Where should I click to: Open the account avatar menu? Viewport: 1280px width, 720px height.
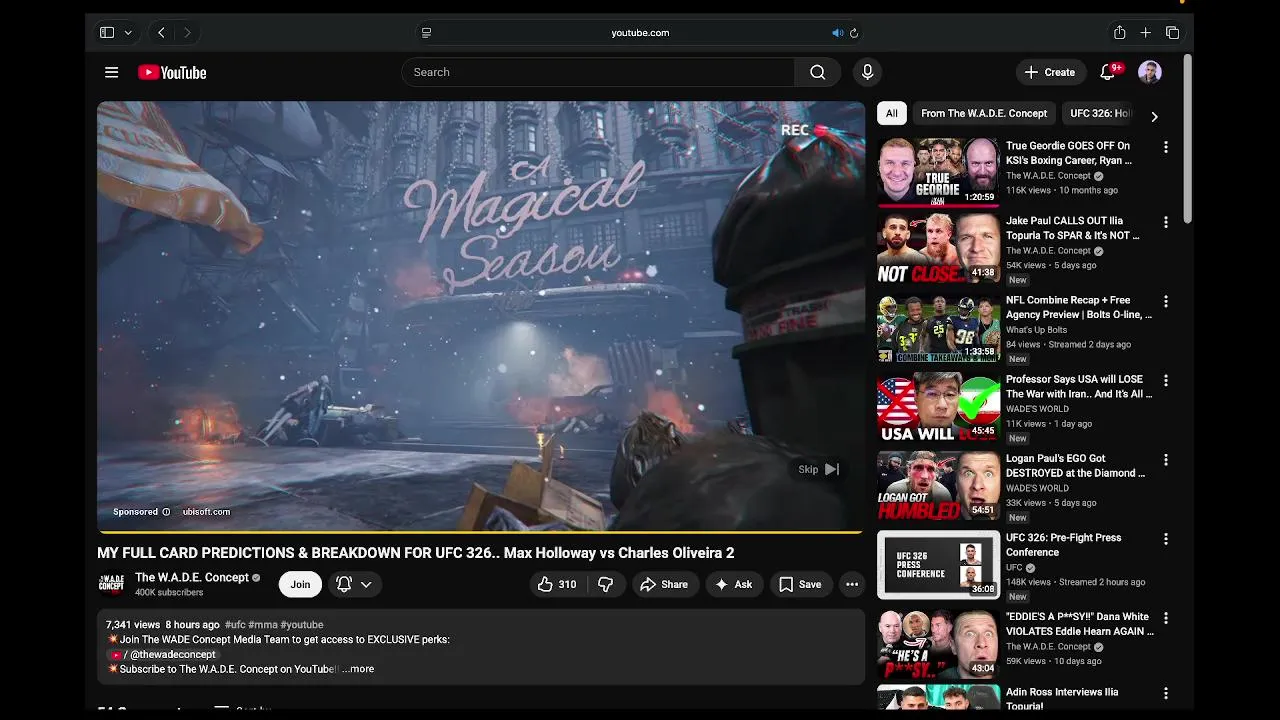pos(1150,72)
